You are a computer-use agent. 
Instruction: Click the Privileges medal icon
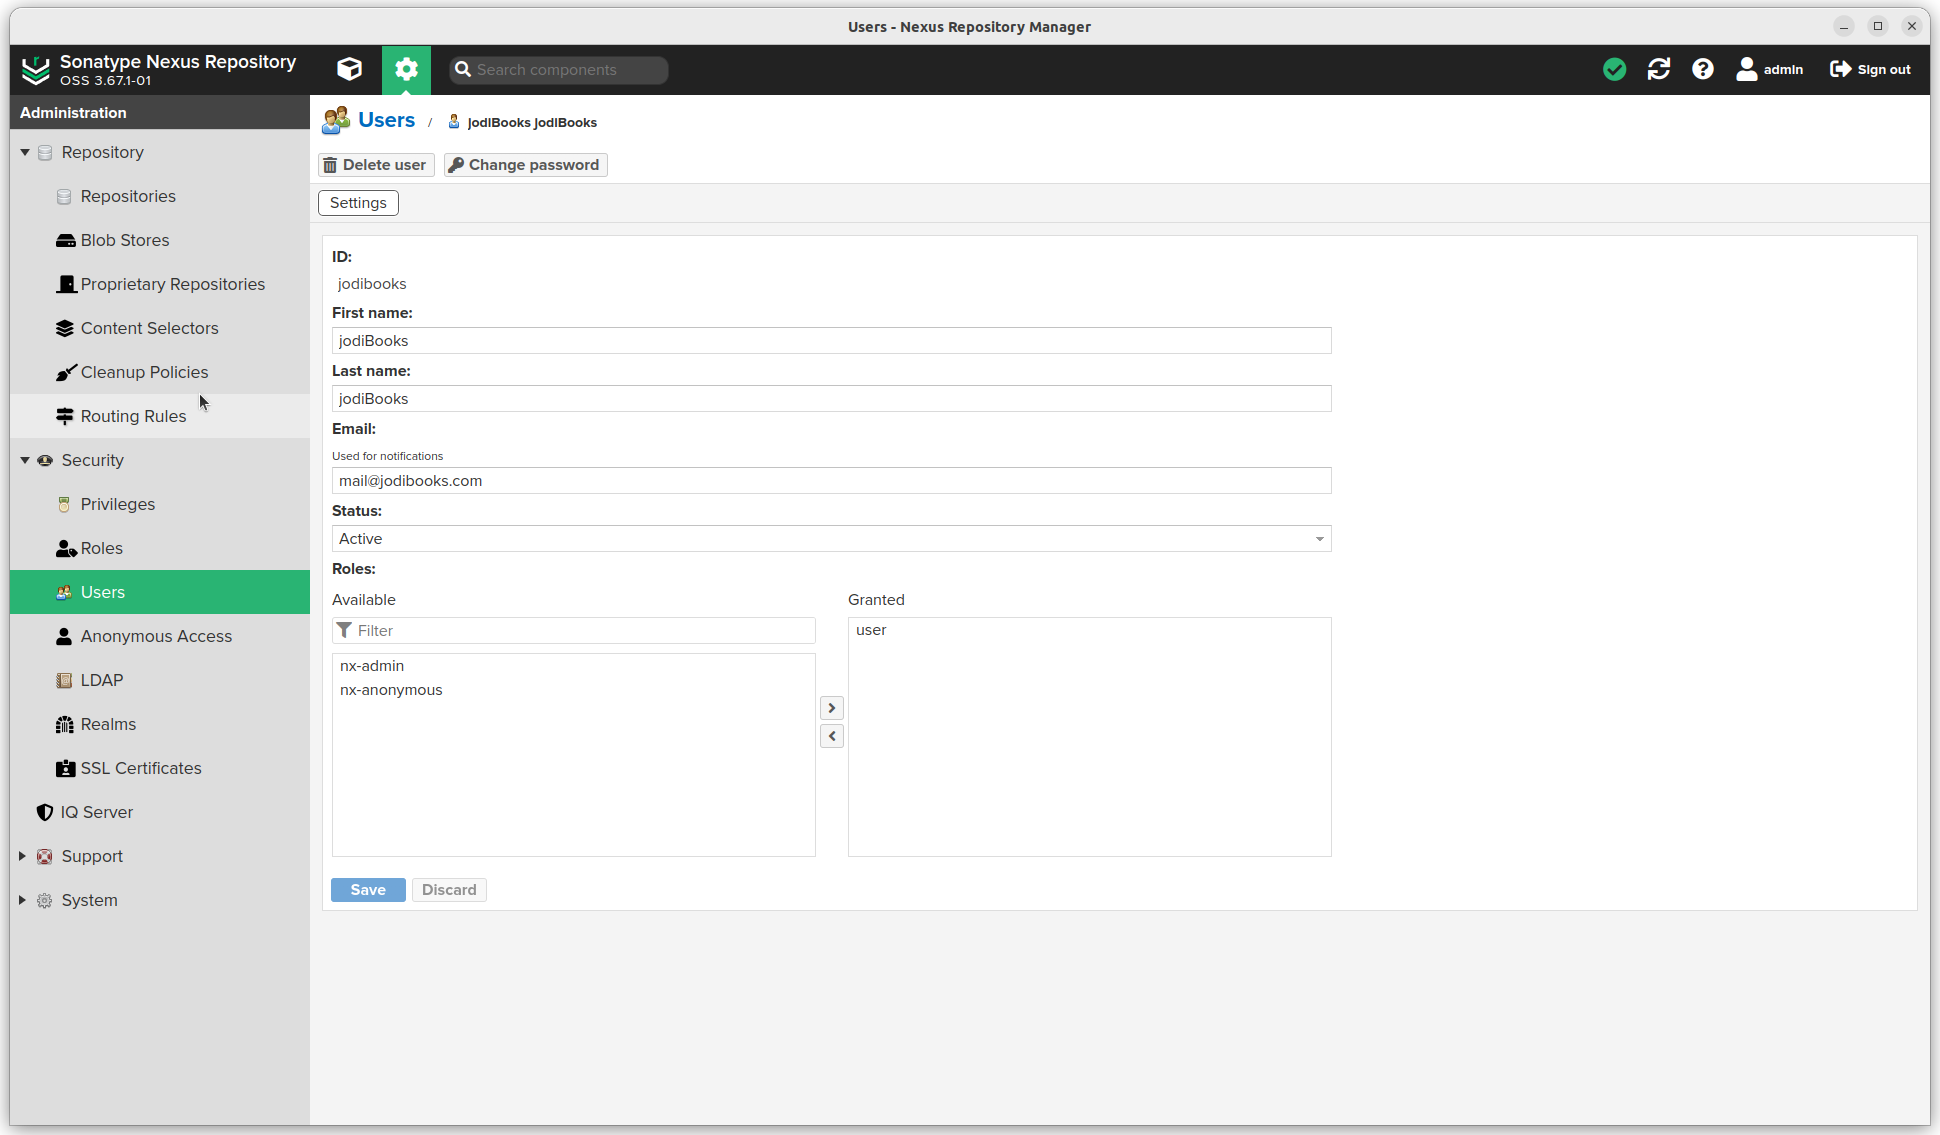coord(64,504)
